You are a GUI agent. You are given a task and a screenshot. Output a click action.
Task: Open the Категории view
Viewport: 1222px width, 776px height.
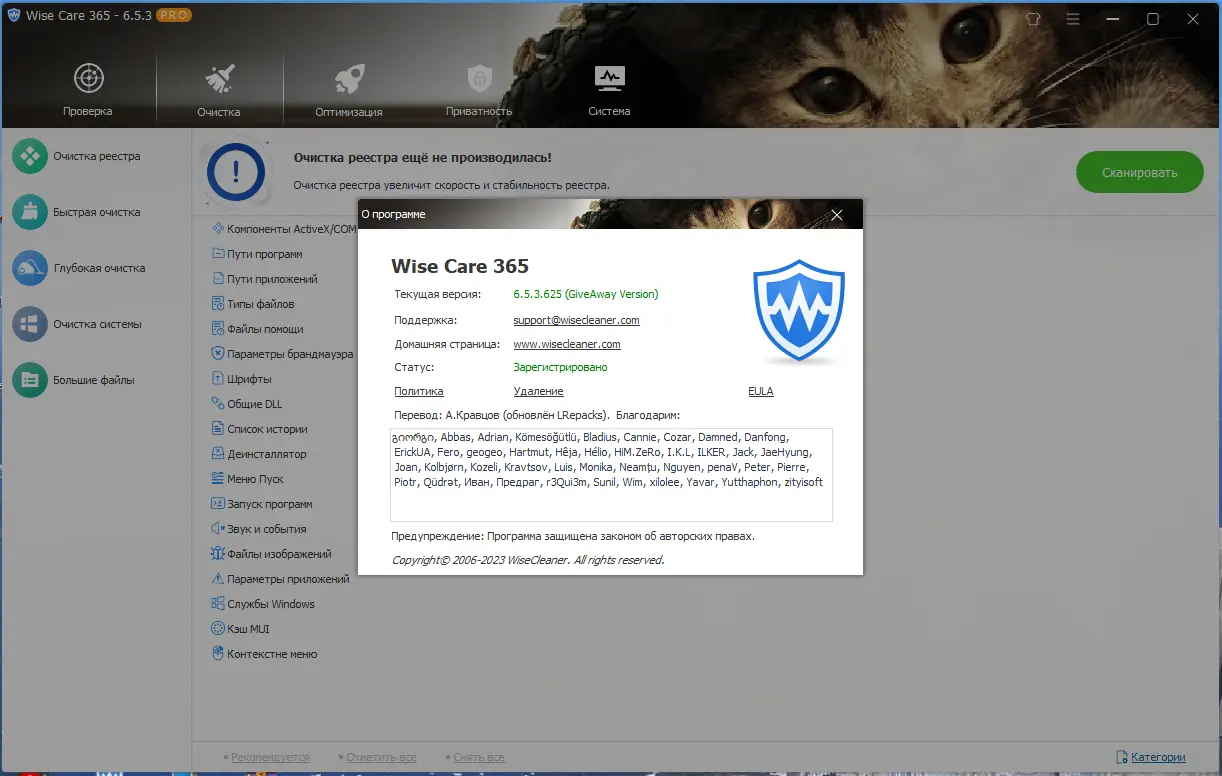click(1157, 757)
